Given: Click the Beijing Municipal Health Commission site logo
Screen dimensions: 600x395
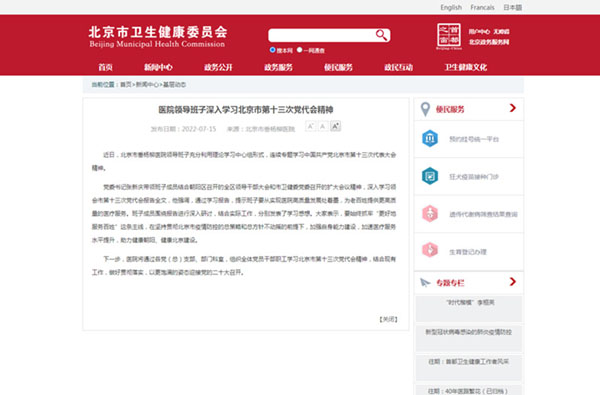Looking at the screenshot, I should (158, 37).
